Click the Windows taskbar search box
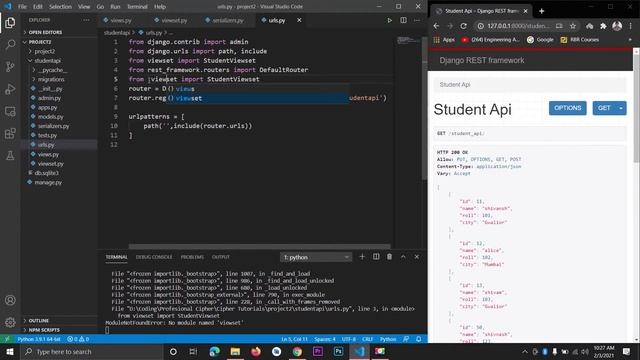Viewport: 640px width, 360px height. point(92,351)
